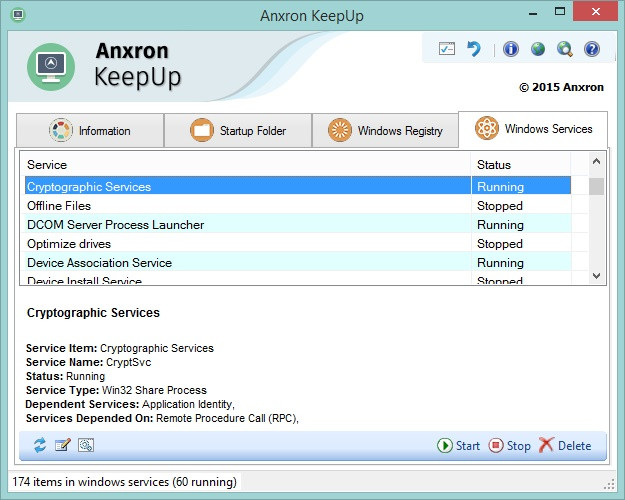The image size is (625, 500).
Task: Click the edit service pencil icon
Action: coord(63,445)
